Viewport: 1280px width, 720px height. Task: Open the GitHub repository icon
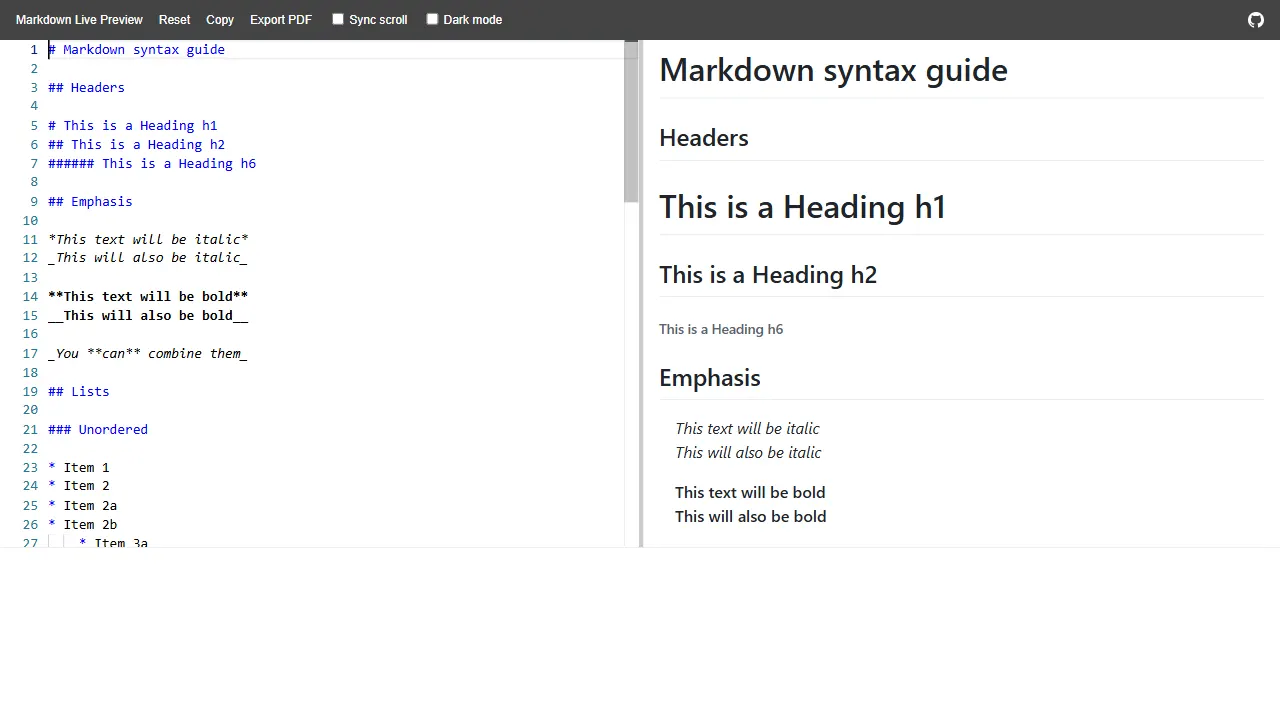[1256, 20]
